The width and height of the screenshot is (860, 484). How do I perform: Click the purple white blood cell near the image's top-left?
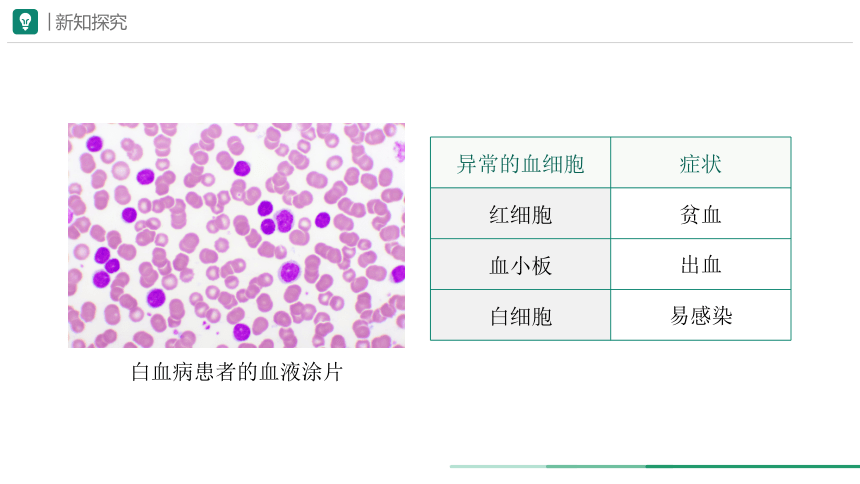coord(94,144)
